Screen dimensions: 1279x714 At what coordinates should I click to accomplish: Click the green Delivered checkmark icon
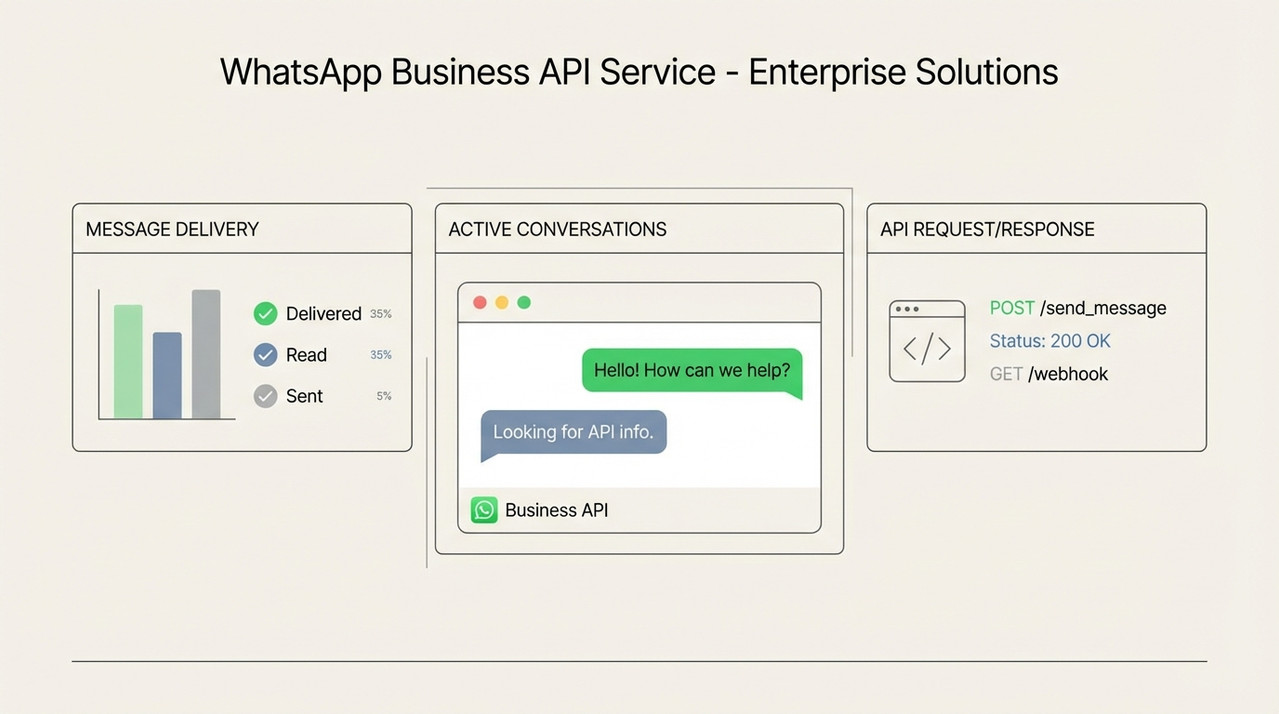point(265,314)
